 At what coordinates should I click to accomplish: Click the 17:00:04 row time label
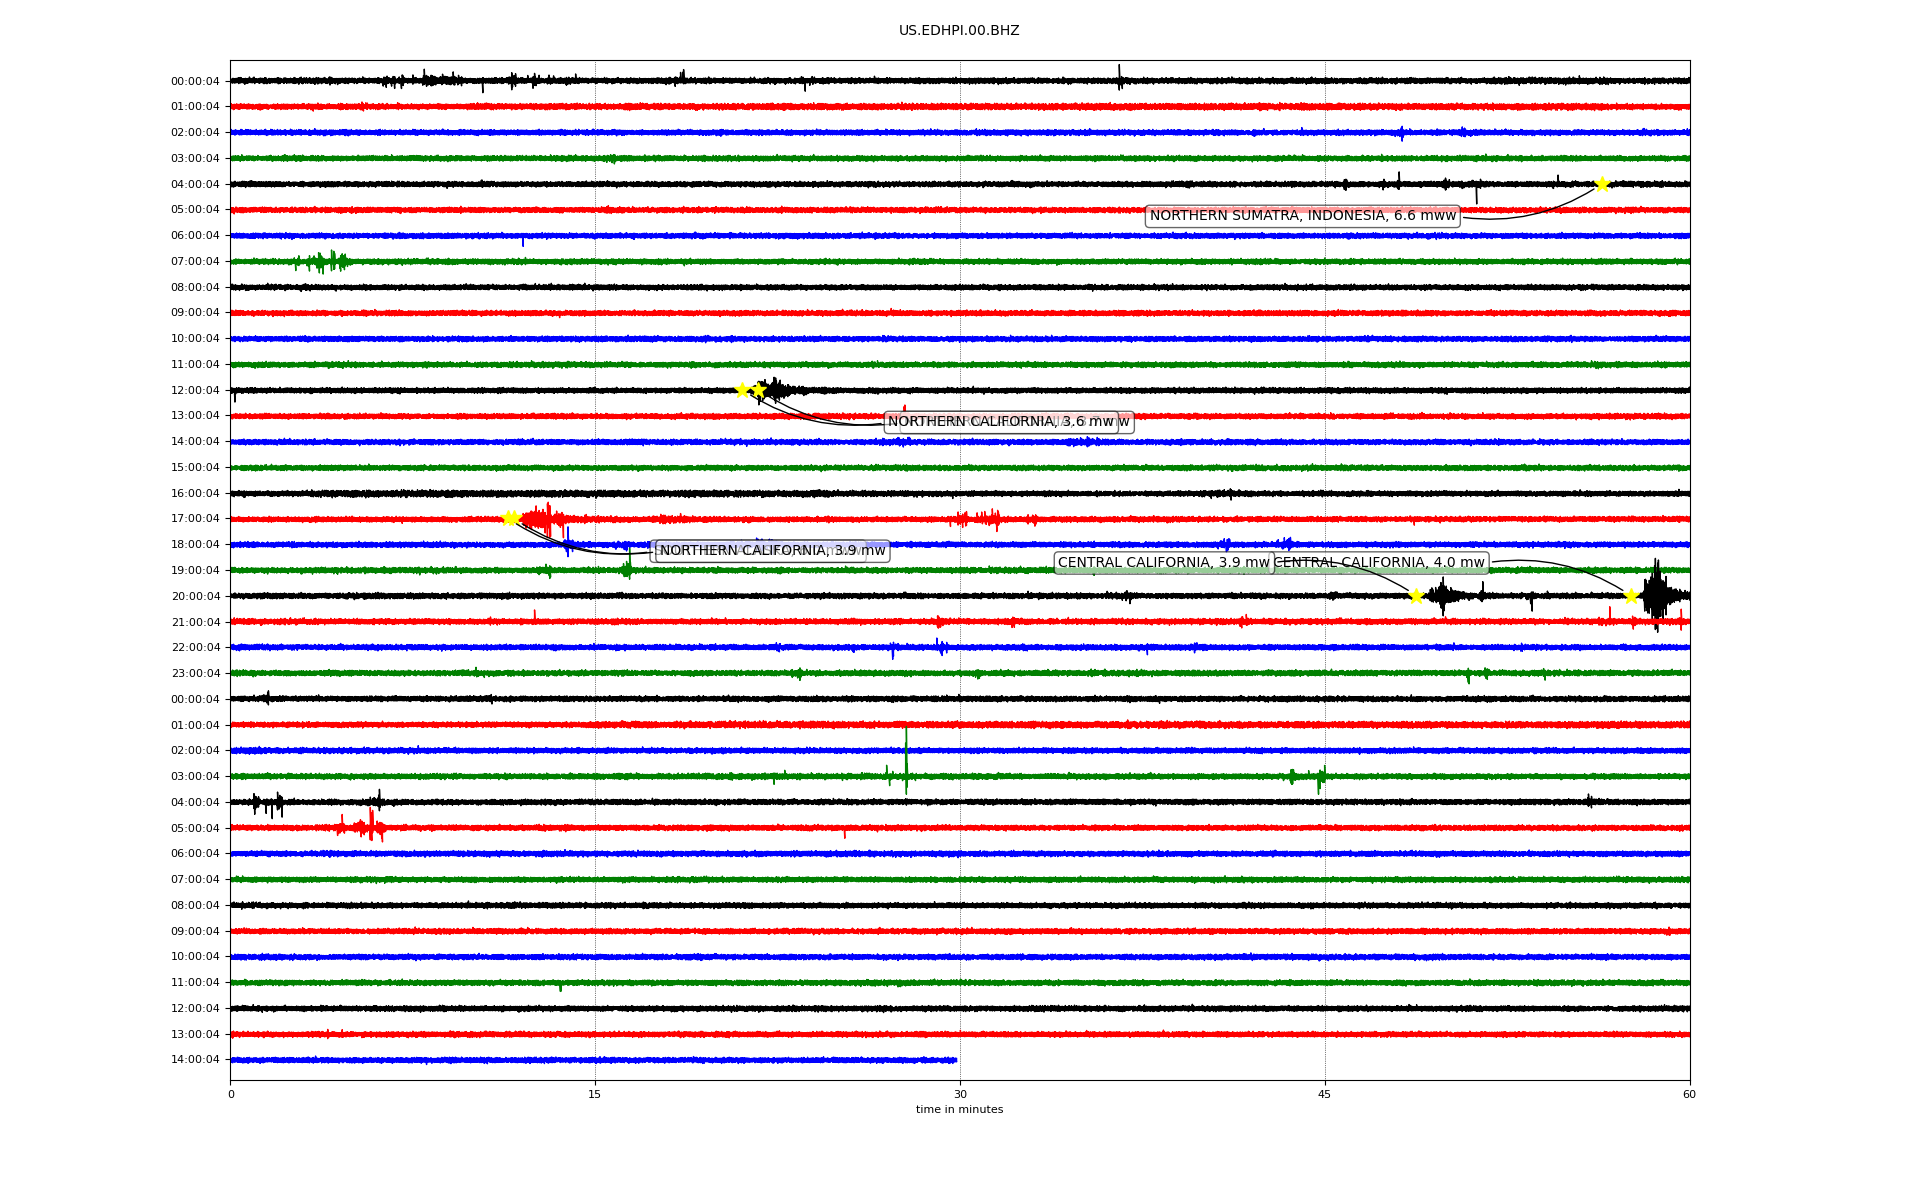[195, 519]
